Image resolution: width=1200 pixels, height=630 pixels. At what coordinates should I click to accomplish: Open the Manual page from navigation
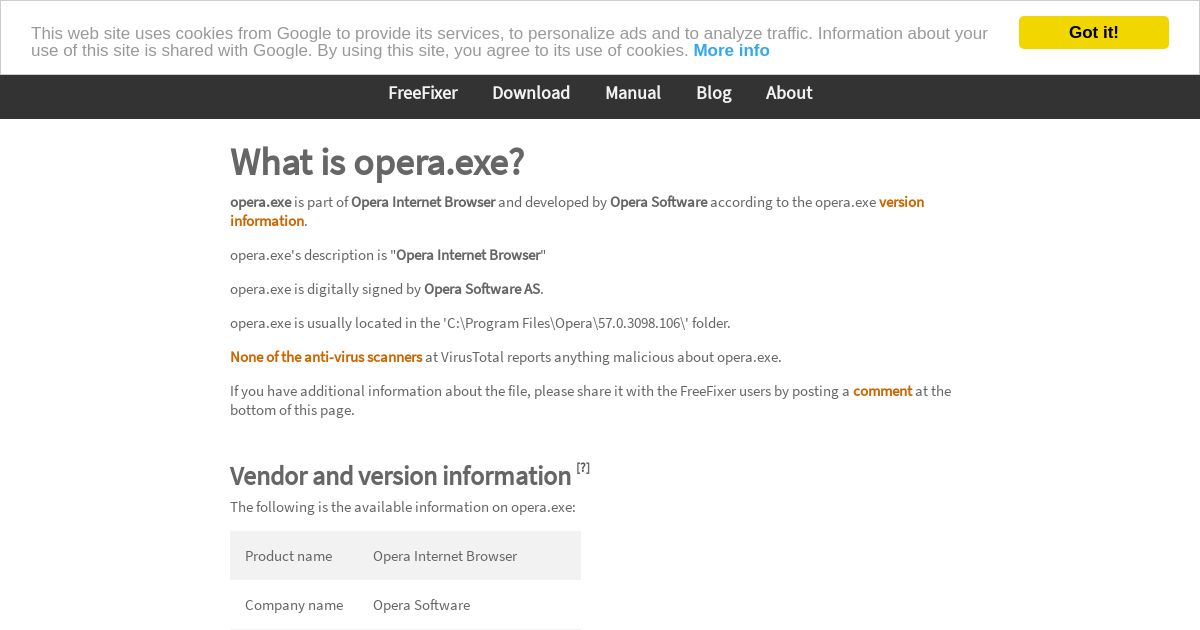click(x=633, y=93)
